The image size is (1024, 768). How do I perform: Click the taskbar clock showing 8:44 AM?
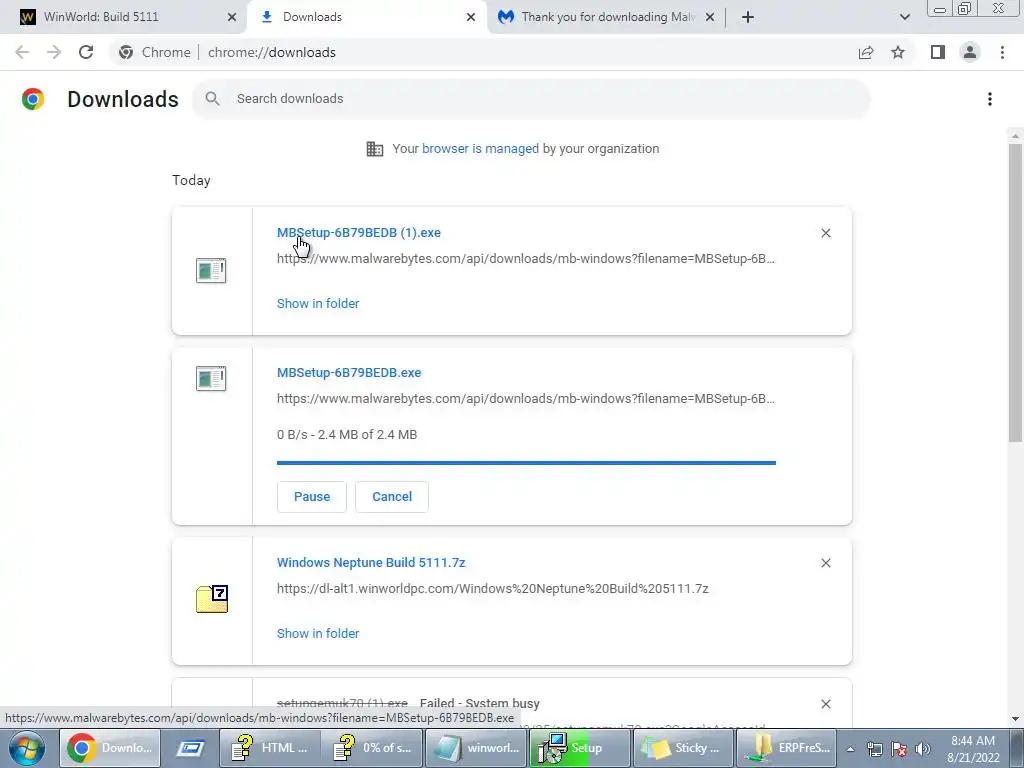[x=973, y=749]
